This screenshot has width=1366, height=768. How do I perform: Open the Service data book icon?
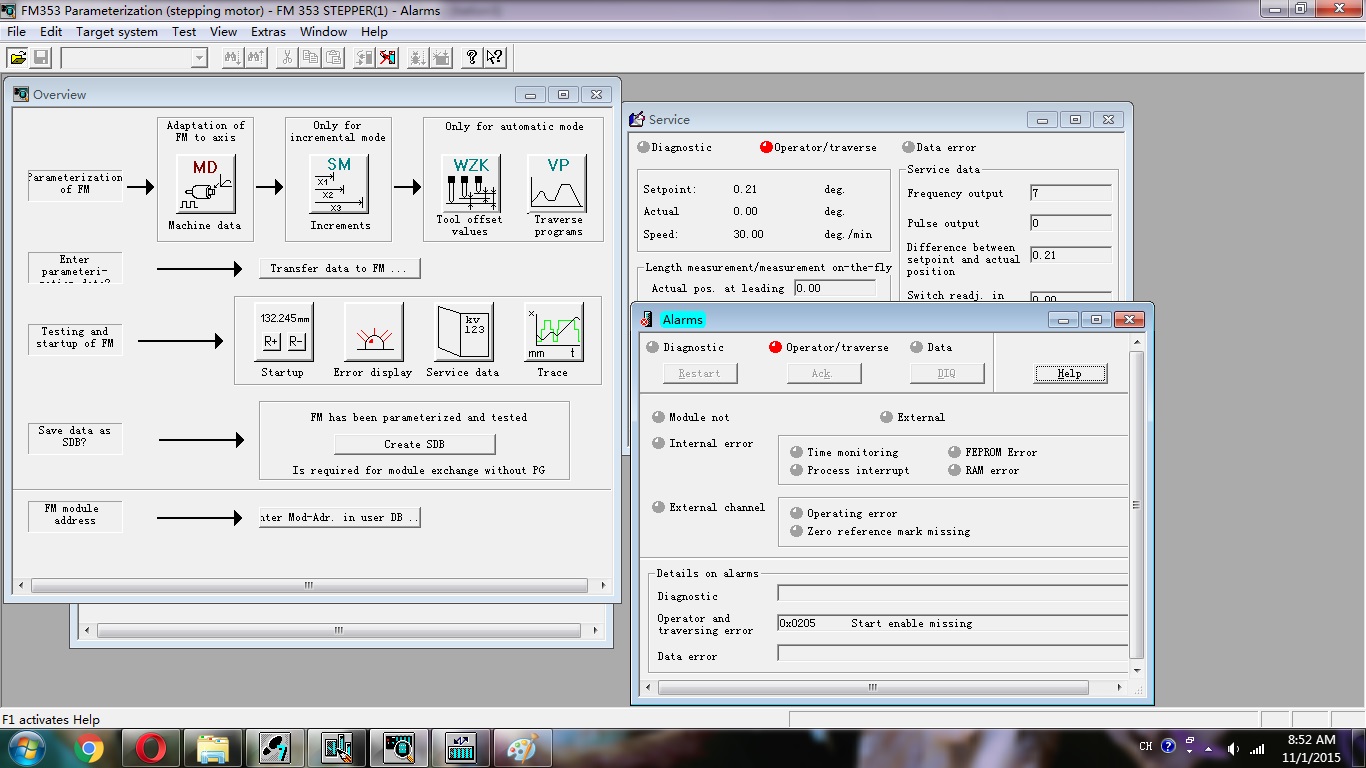[x=463, y=332]
